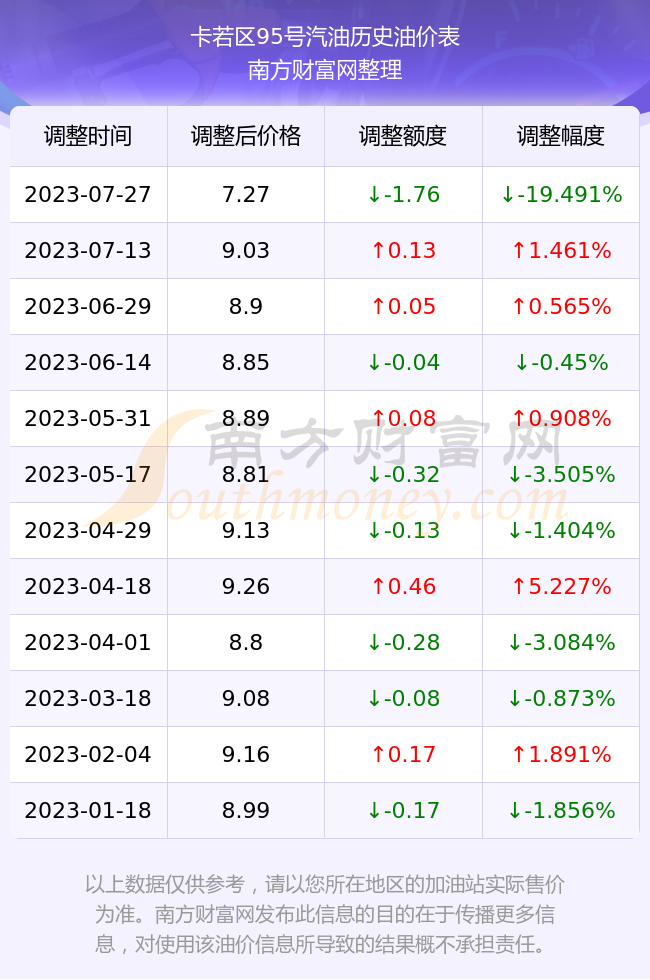Image resolution: width=650 pixels, height=980 pixels.
Task: Click the 调整后价格 column header
Action: click(246, 136)
